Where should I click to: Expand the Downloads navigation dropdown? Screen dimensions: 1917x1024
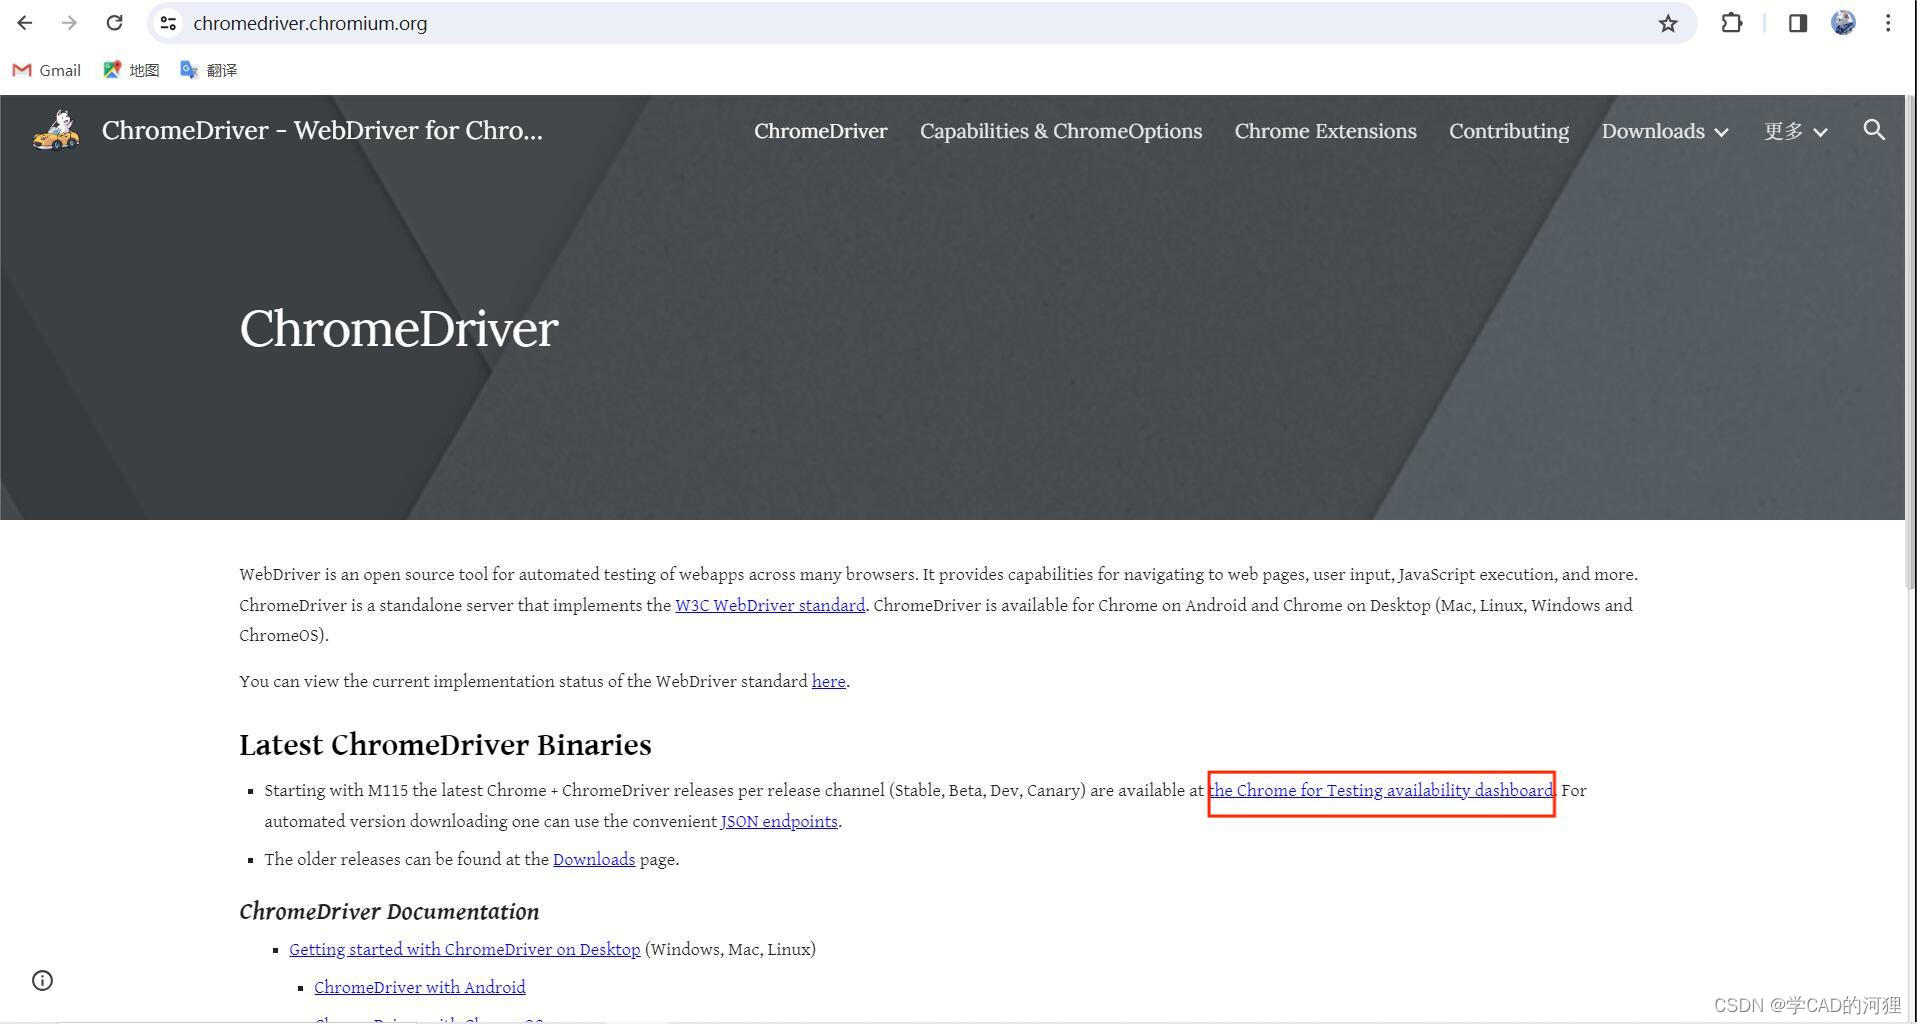pyautogui.click(x=1664, y=131)
